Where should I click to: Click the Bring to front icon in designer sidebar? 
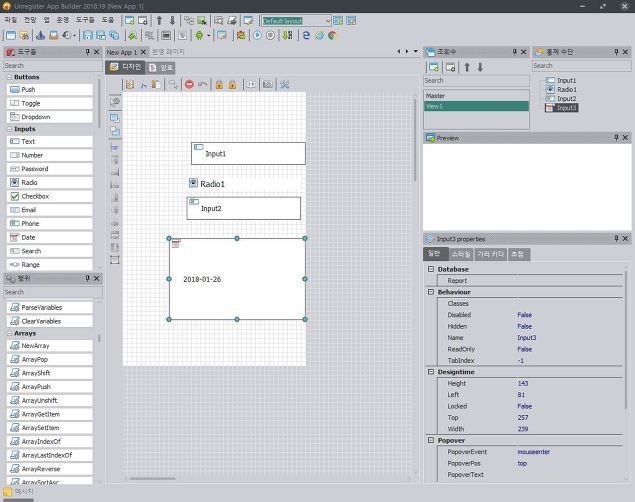[115, 118]
